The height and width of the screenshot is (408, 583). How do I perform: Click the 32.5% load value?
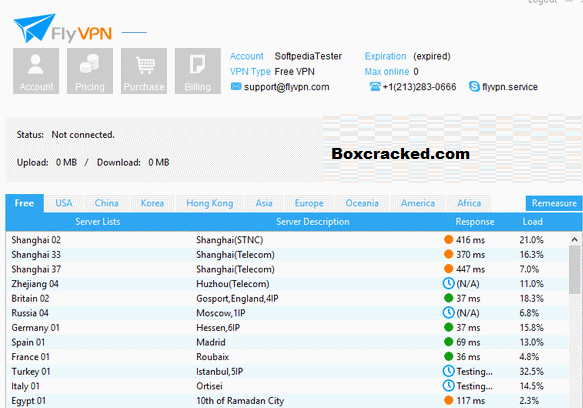[531, 371]
